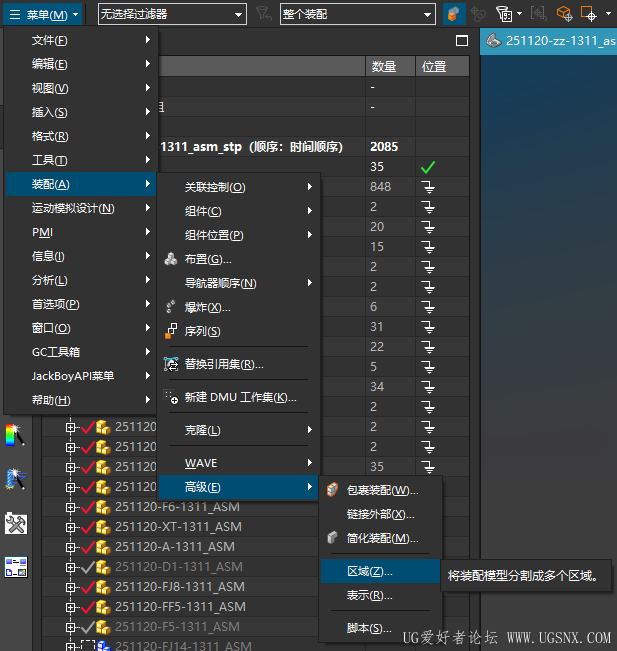Expand the 导航器顺序(N) submenu

coord(239,283)
